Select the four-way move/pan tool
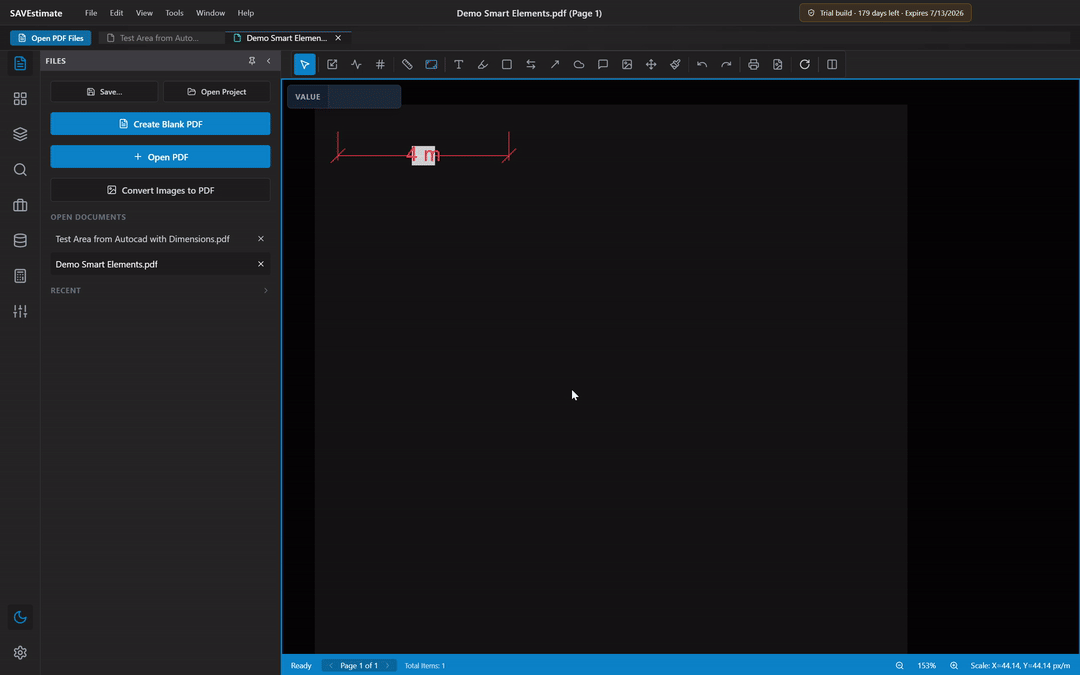The width and height of the screenshot is (1080, 675). 651,64
